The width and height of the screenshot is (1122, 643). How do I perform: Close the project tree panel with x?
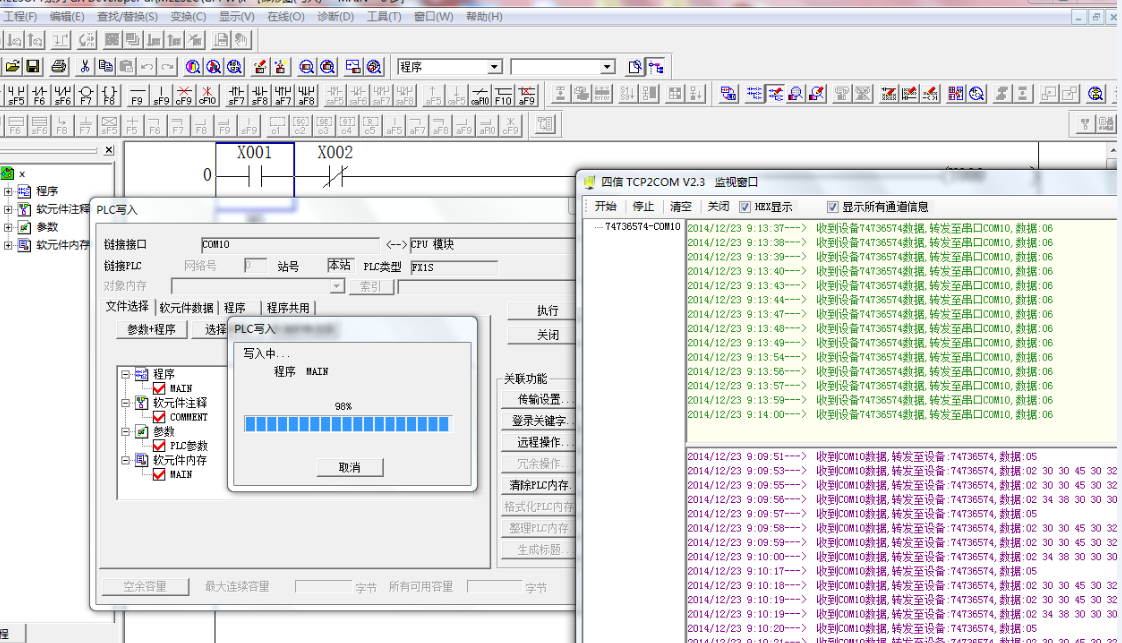click(108, 150)
